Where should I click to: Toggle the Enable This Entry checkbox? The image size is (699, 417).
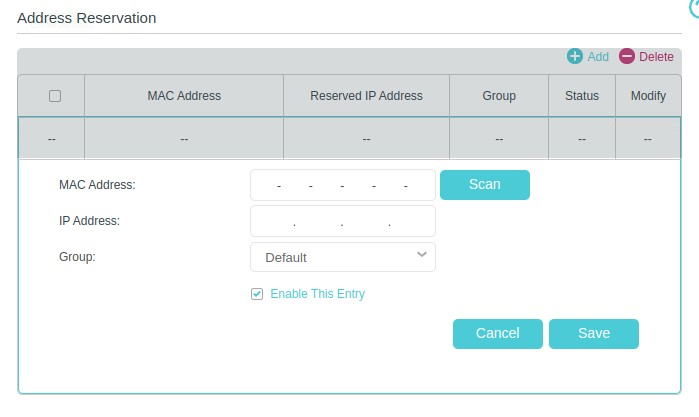(257, 294)
